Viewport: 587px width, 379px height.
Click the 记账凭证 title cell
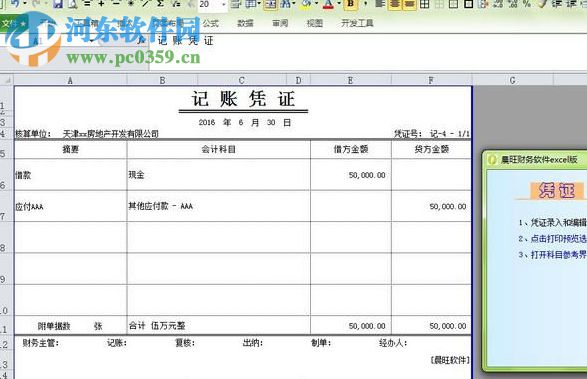click(x=243, y=100)
